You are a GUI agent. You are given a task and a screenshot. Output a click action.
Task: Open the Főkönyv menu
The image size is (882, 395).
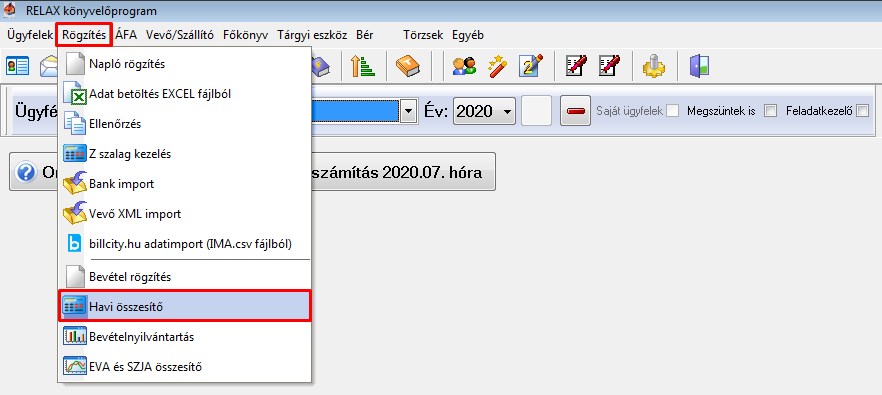pyautogui.click(x=245, y=35)
